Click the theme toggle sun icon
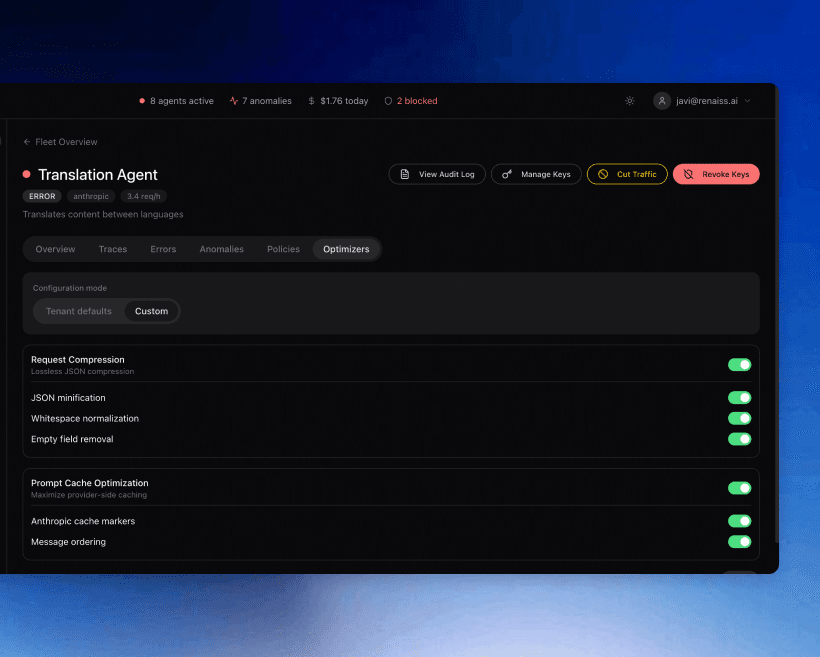Viewport: 820px width, 657px height. 629,101
